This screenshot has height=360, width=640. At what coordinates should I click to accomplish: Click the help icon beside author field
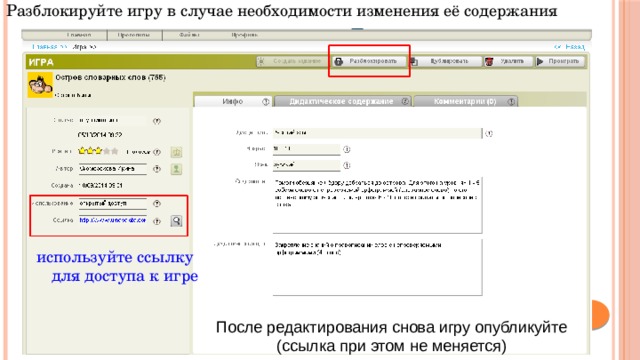click(157, 169)
